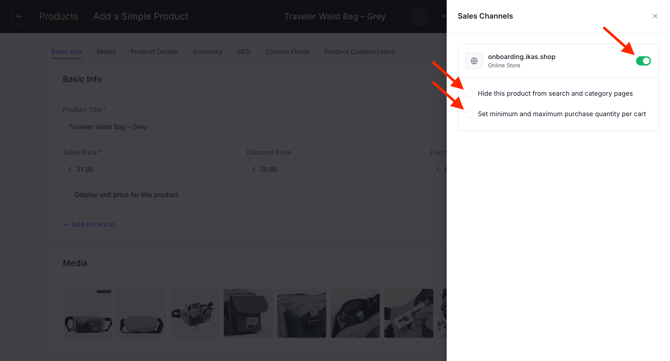
Task: Open the Inventory tab
Action: click(207, 52)
